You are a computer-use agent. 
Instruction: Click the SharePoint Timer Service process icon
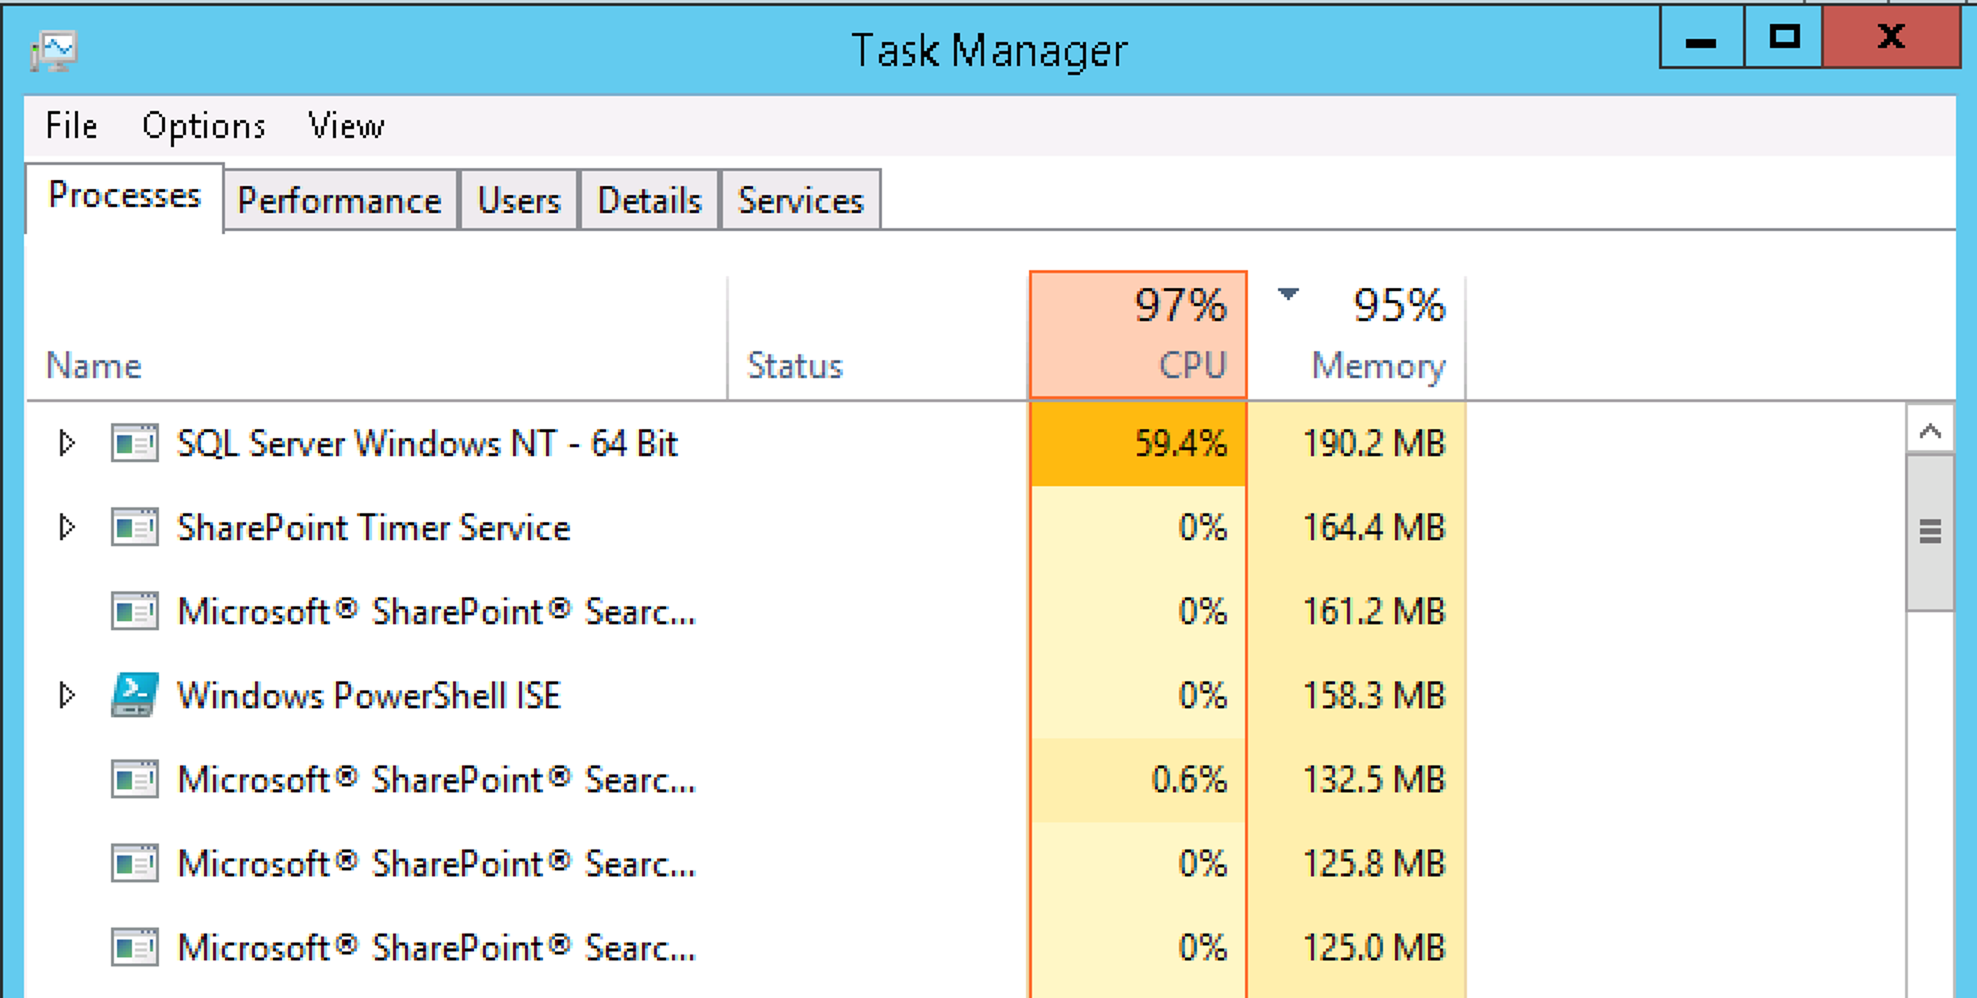coord(134,527)
